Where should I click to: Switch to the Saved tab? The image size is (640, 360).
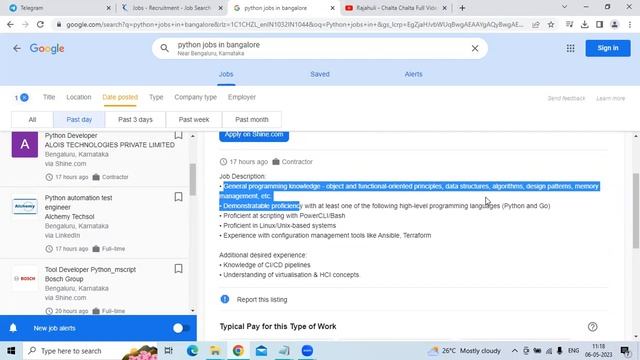[320, 74]
